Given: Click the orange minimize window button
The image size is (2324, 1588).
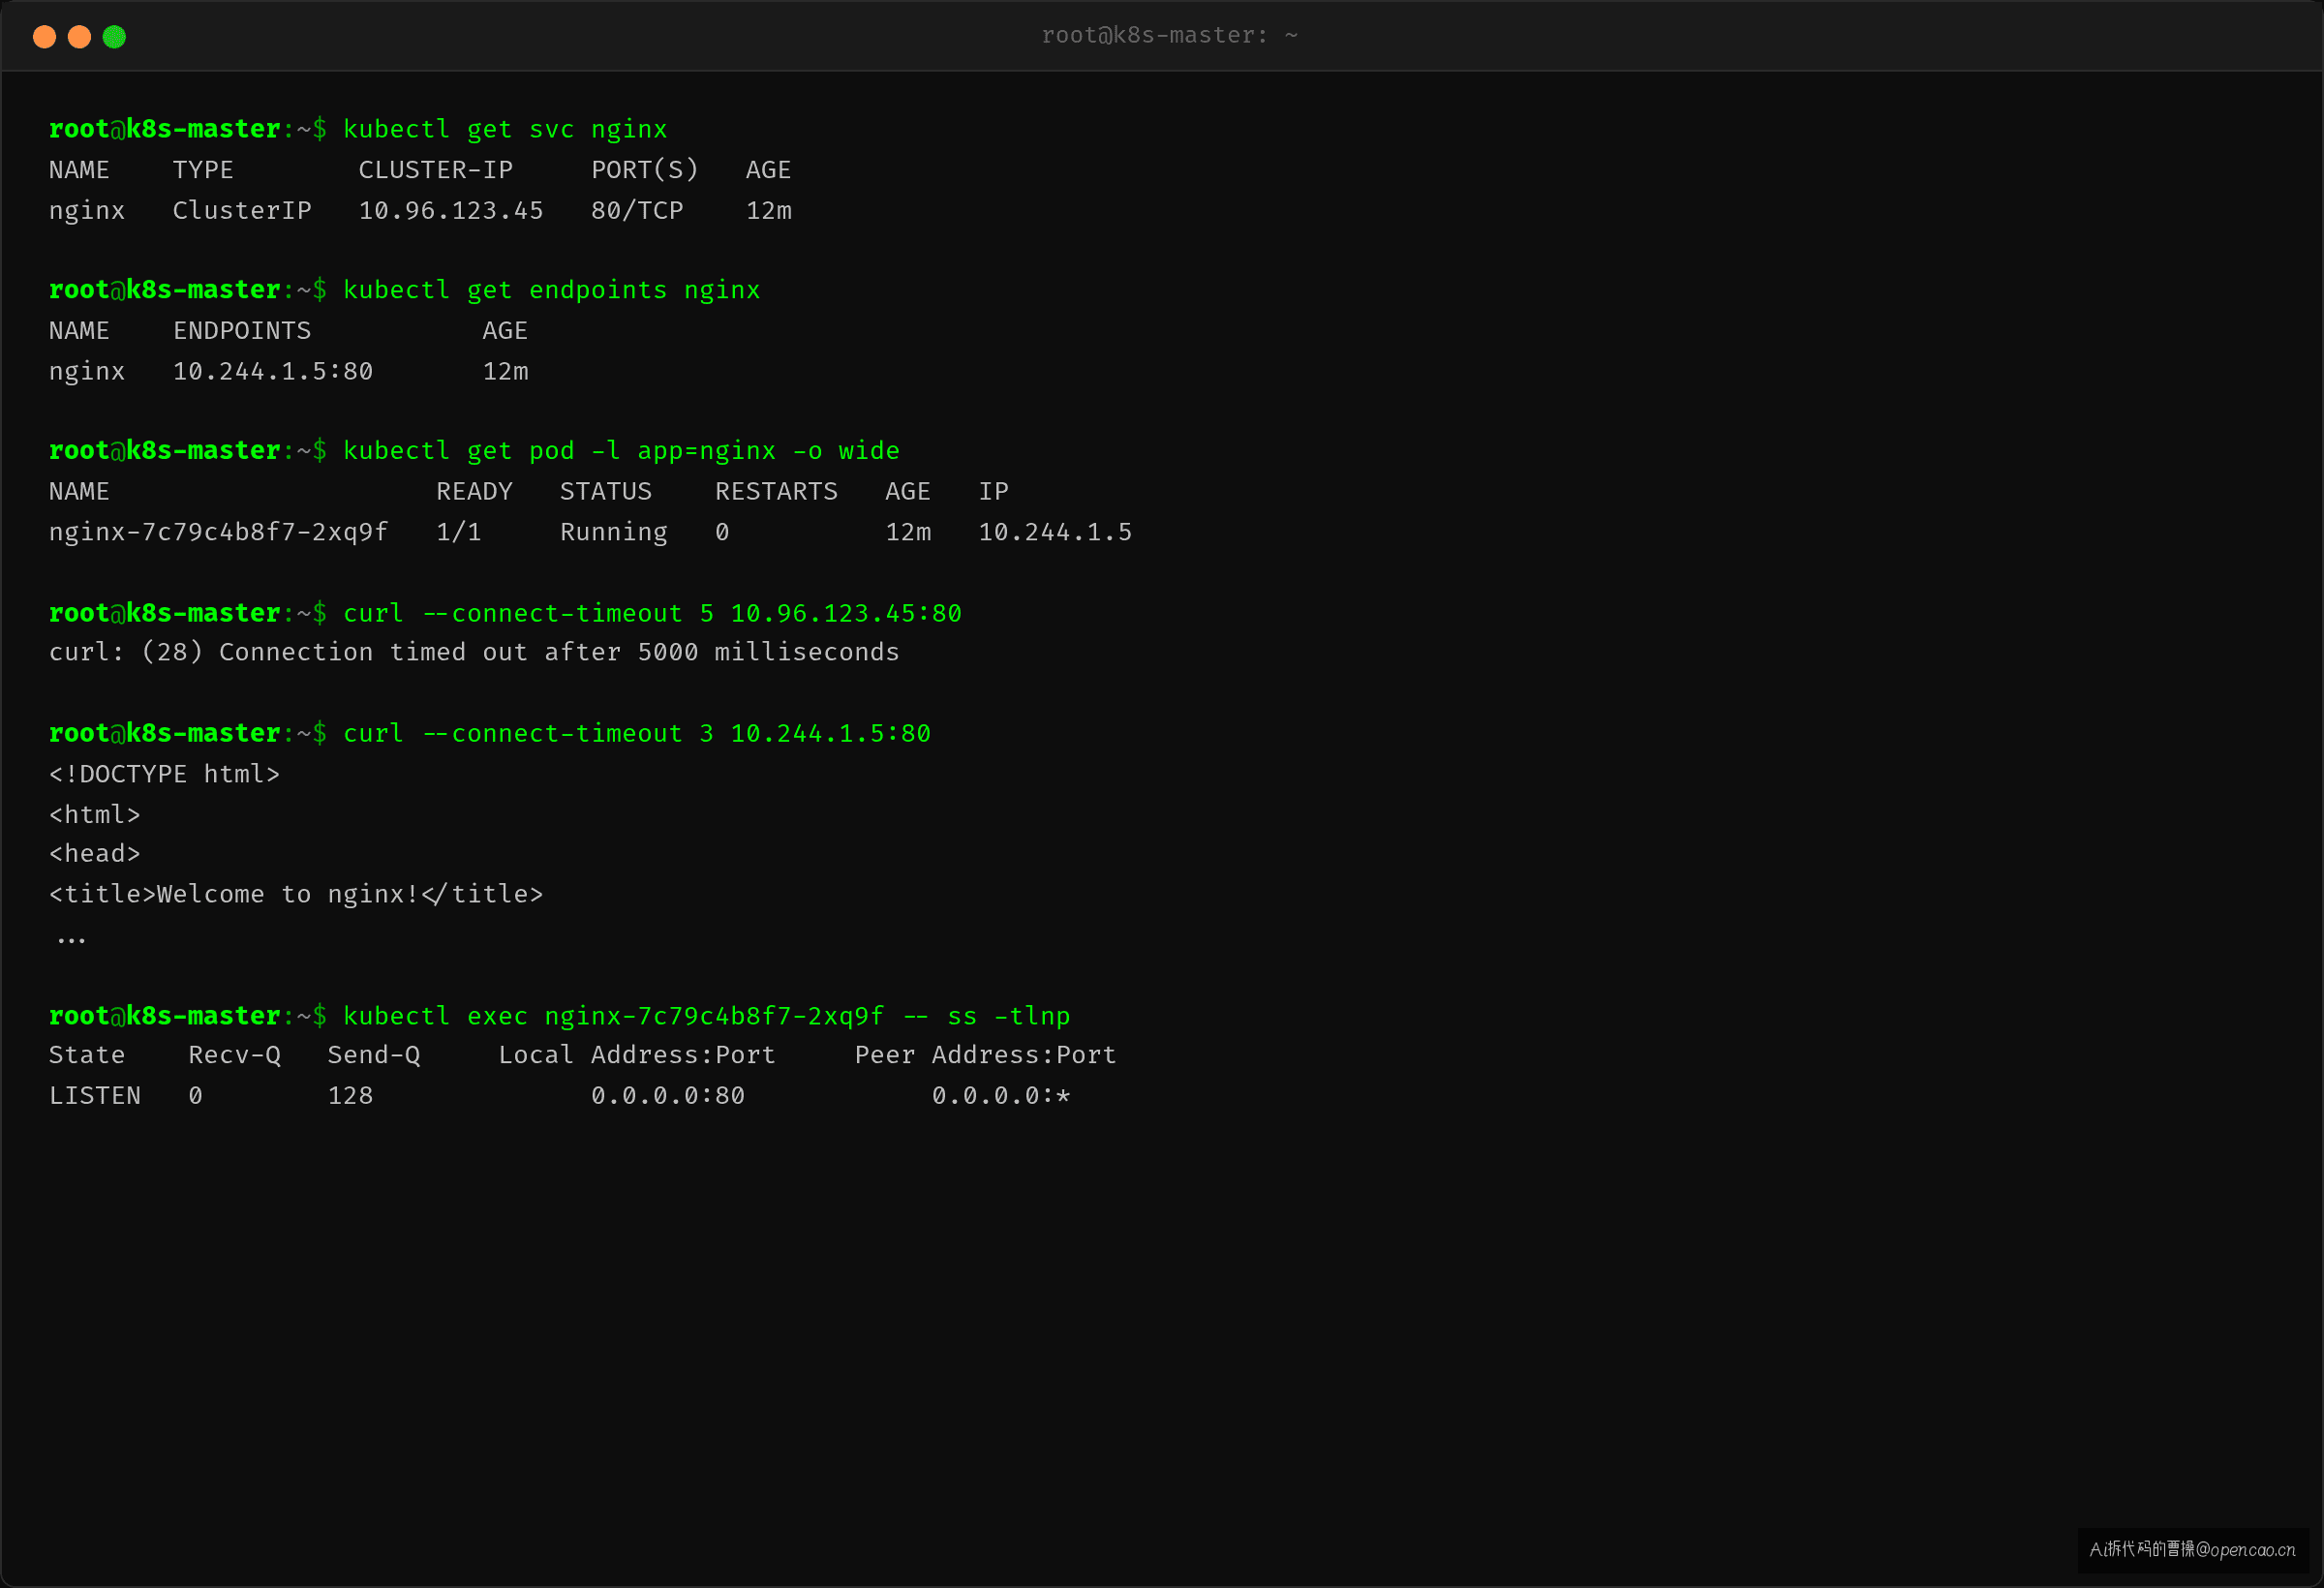Looking at the screenshot, I should (x=79, y=37).
